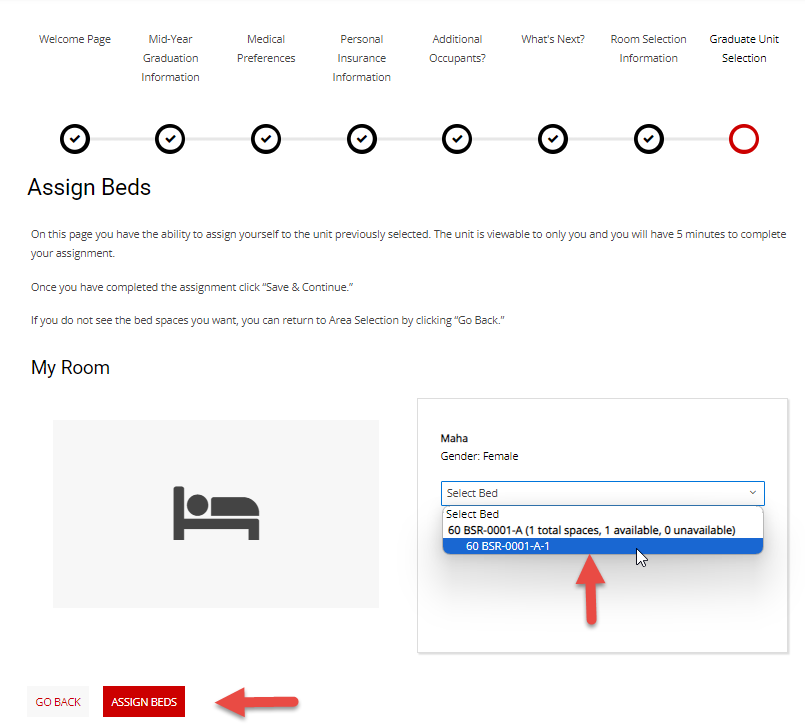Click the Mid-Year Graduation Information checkmark circle

coord(170,139)
